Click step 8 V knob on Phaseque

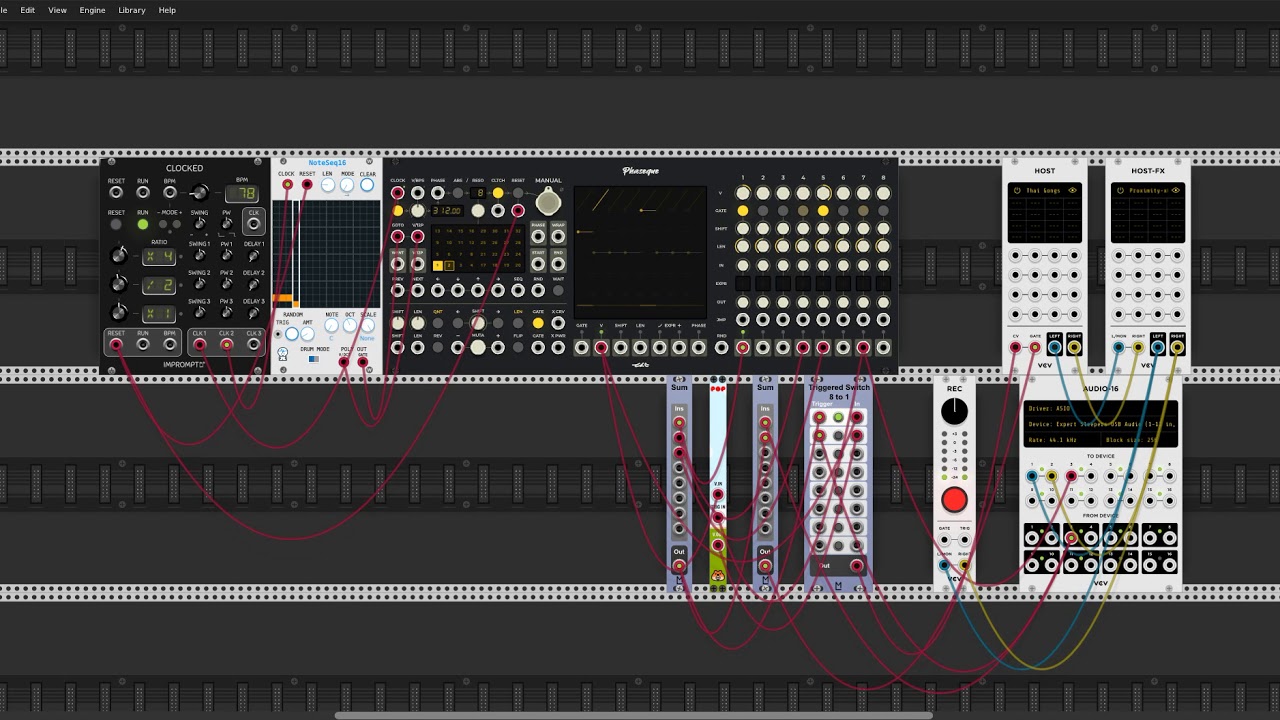tap(883, 193)
